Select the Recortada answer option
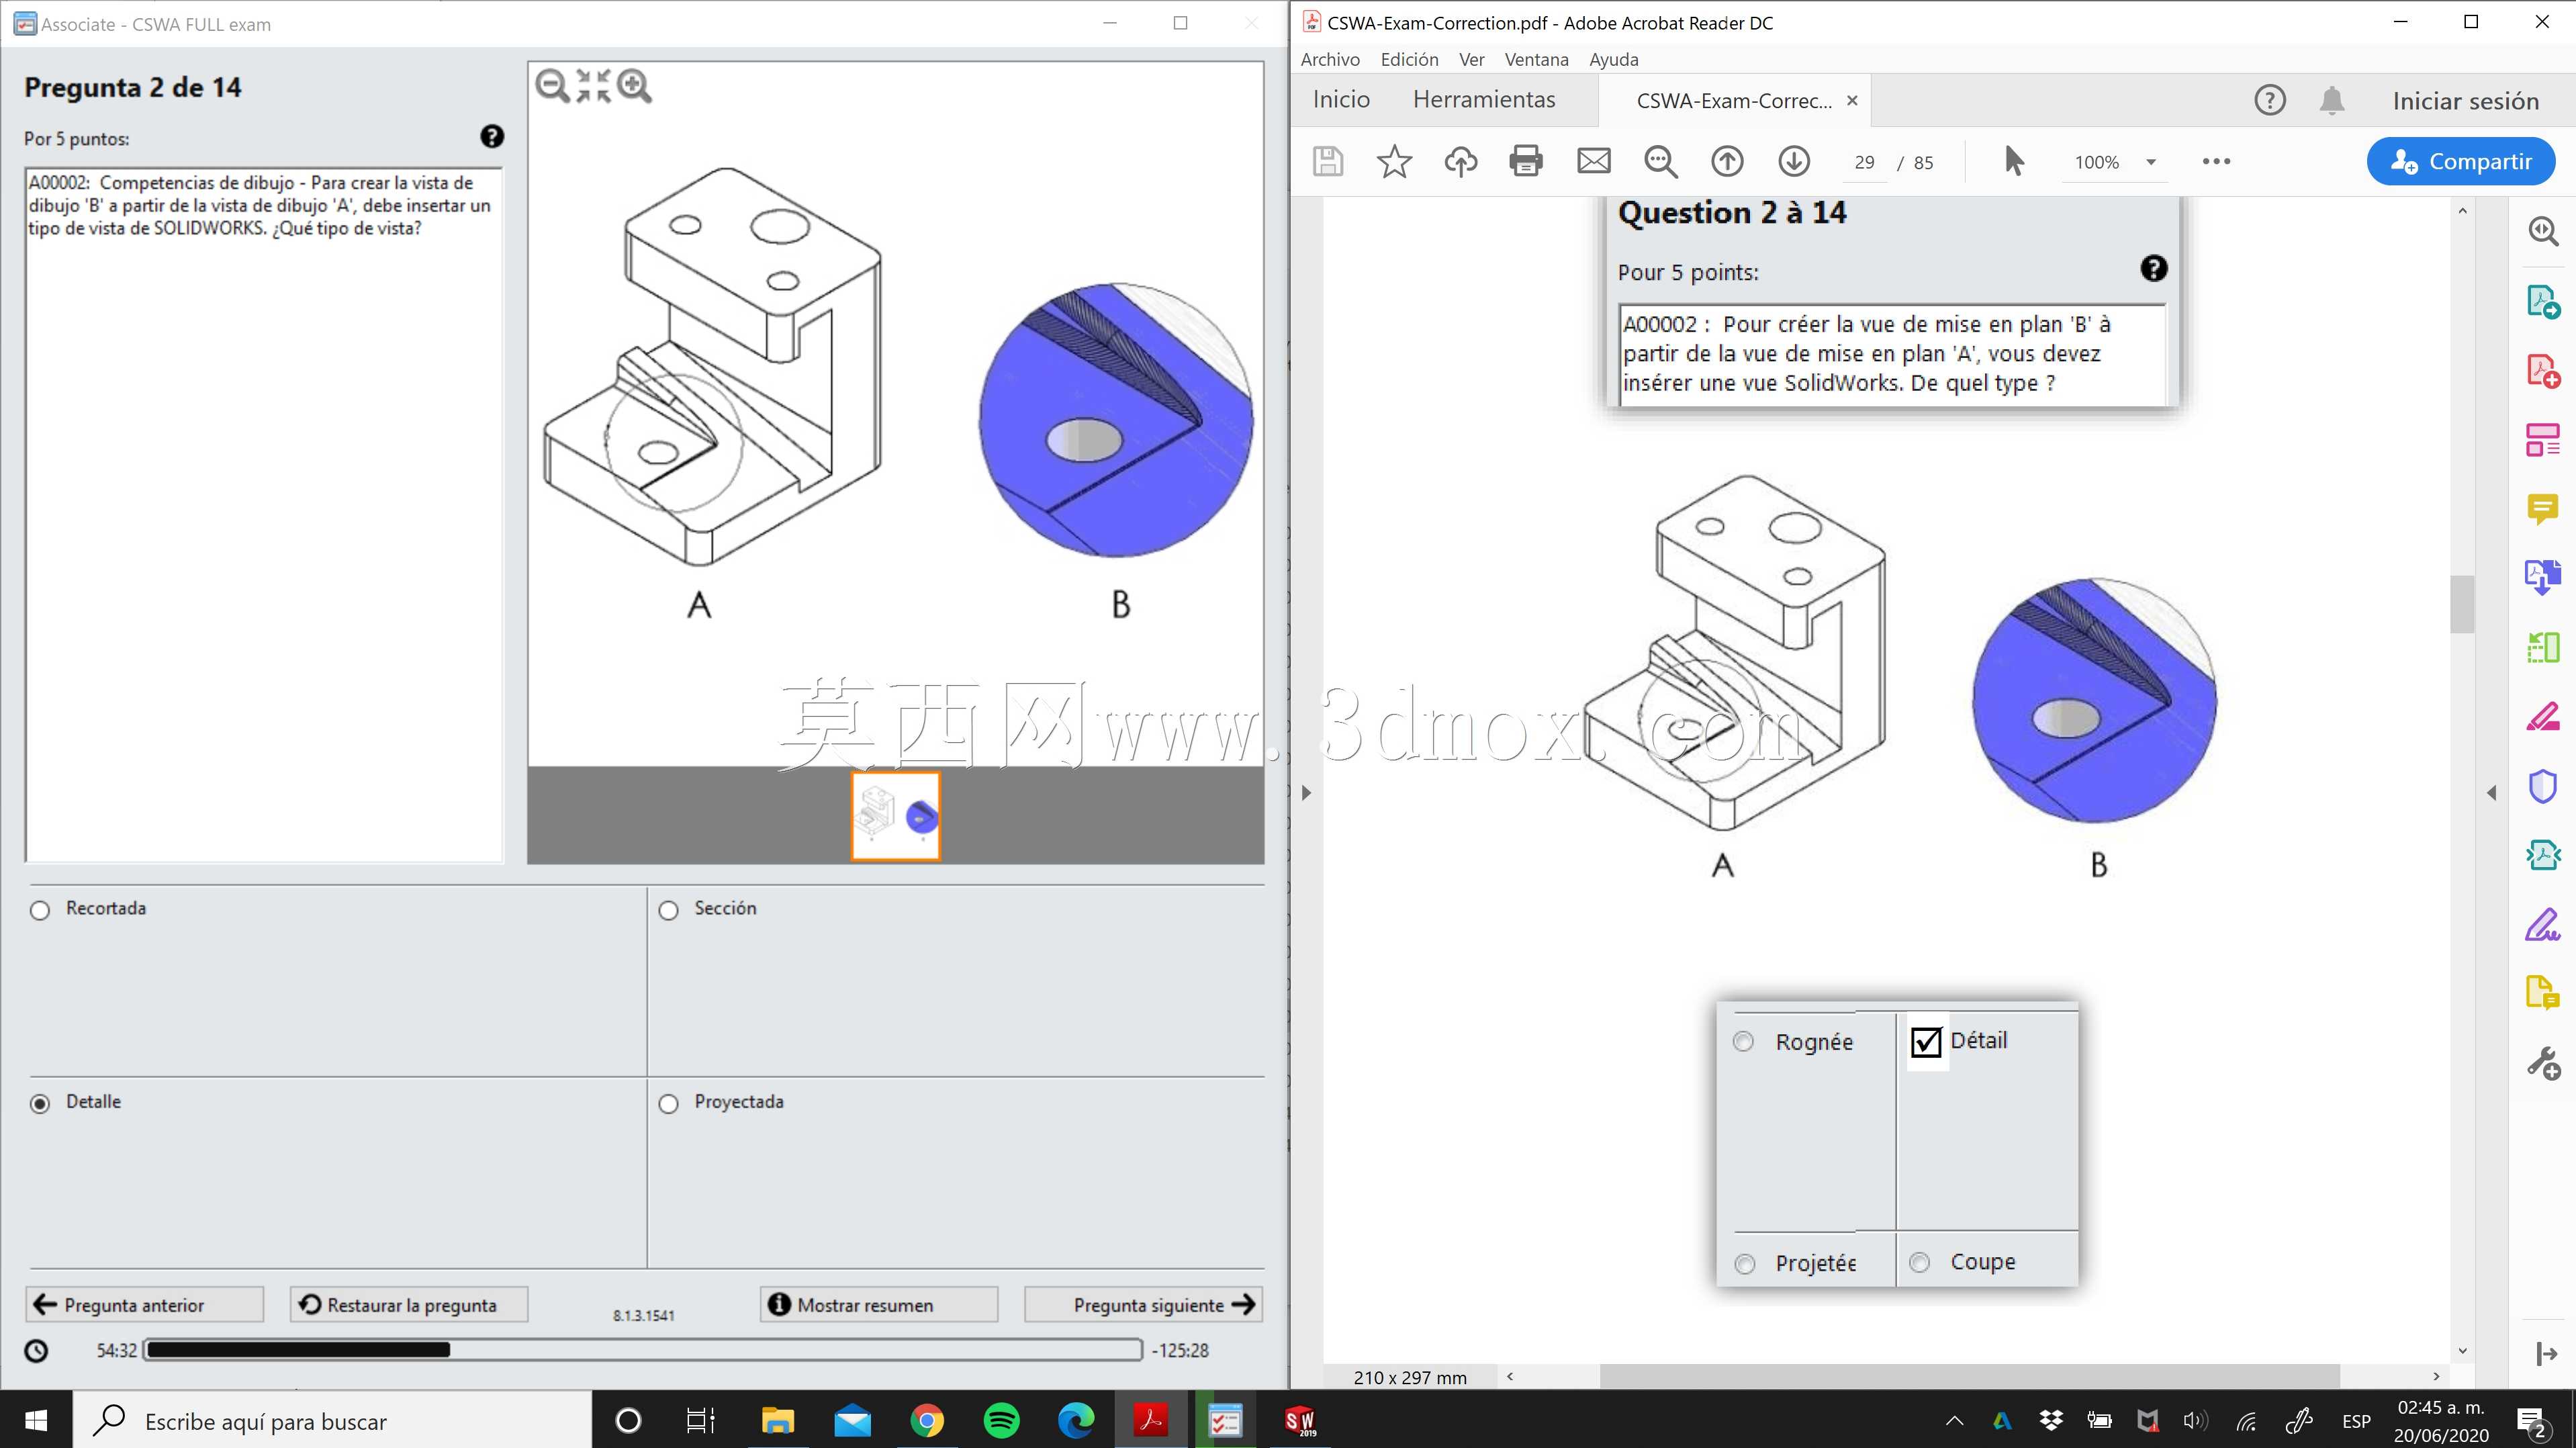Screen dimensions: 2576x1448 (x=40, y=910)
